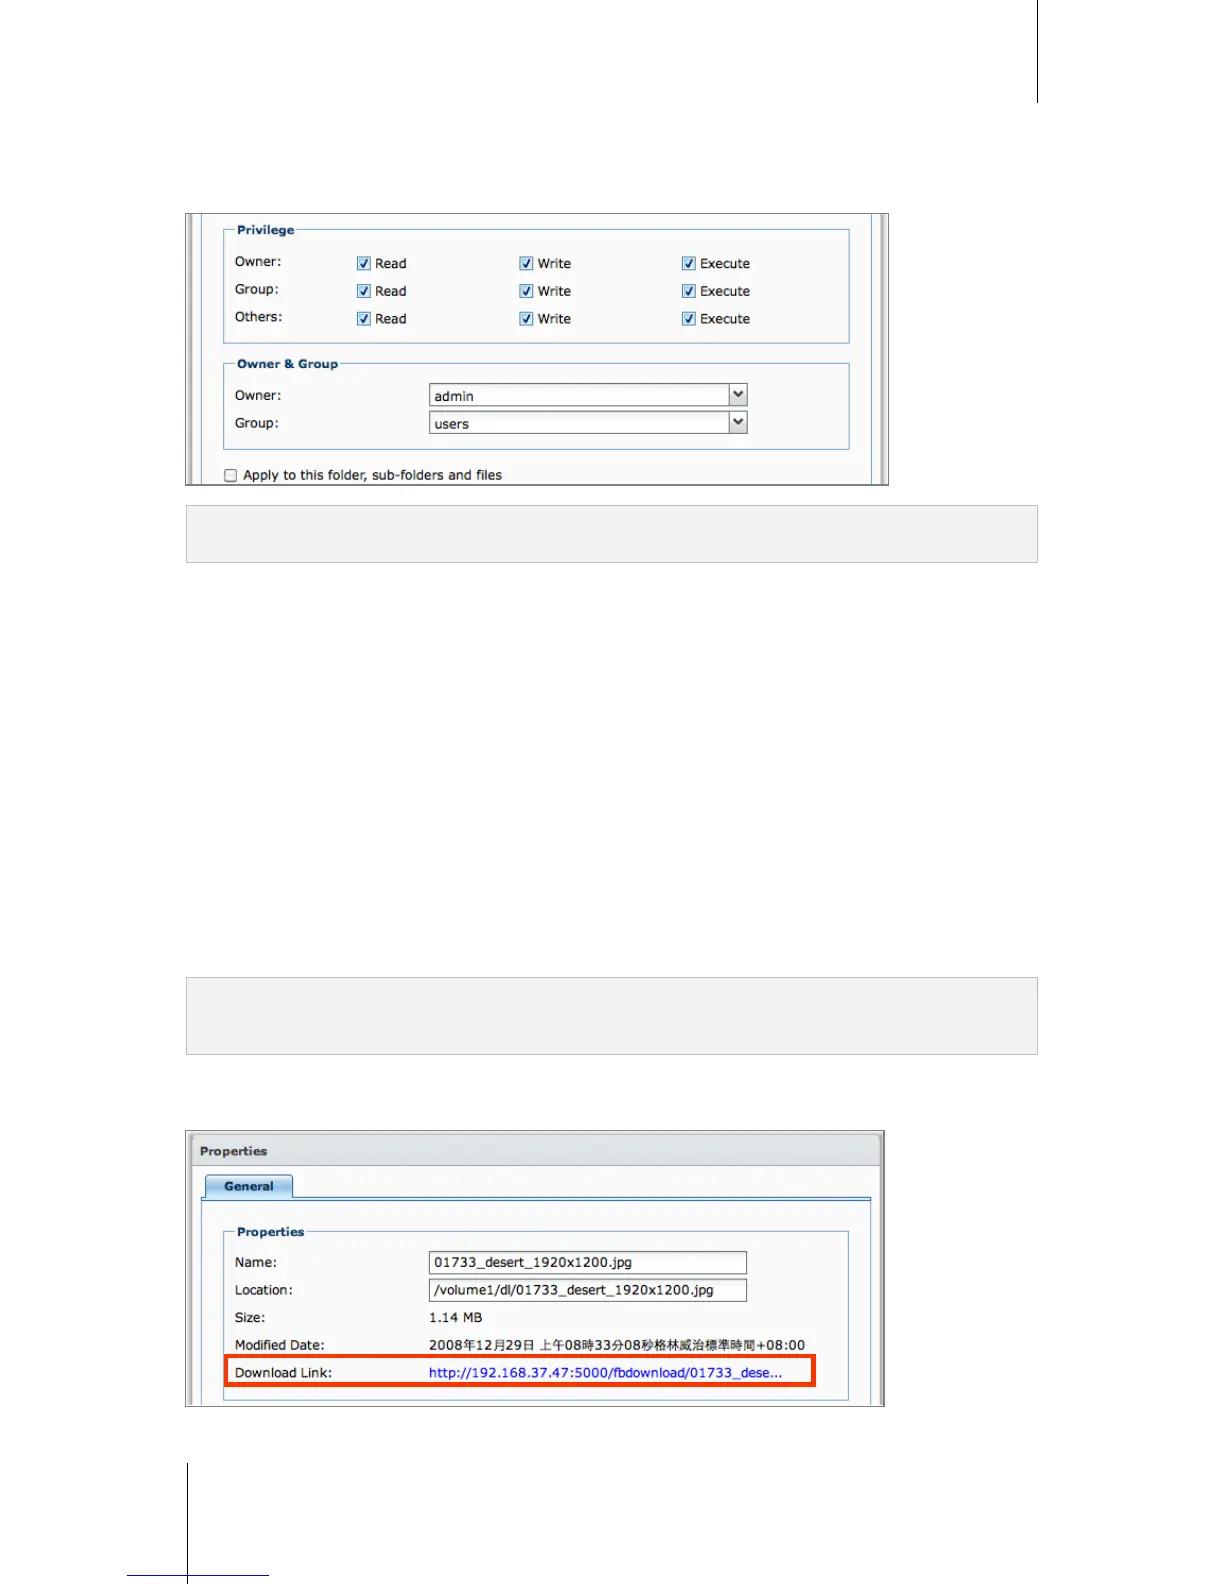Uncheck Group Write privilege

click(x=526, y=291)
